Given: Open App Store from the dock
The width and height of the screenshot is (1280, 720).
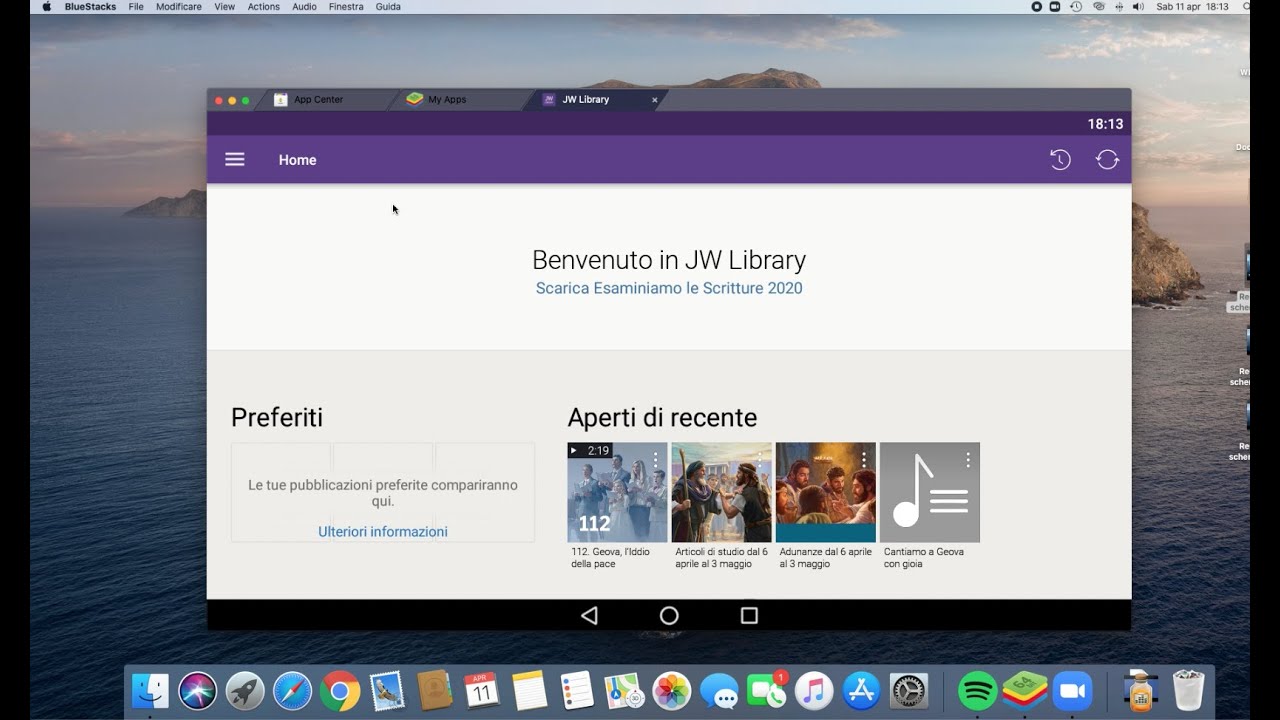Looking at the screenshot, I should point(861,691).
